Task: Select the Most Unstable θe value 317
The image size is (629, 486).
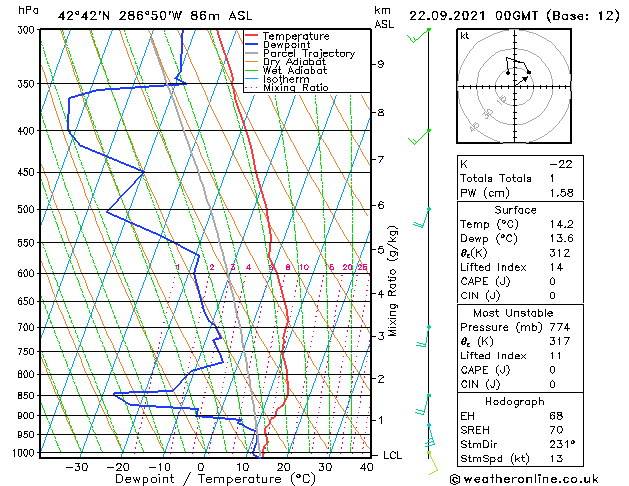Action: pyautogui.click(x=560, y=341)
